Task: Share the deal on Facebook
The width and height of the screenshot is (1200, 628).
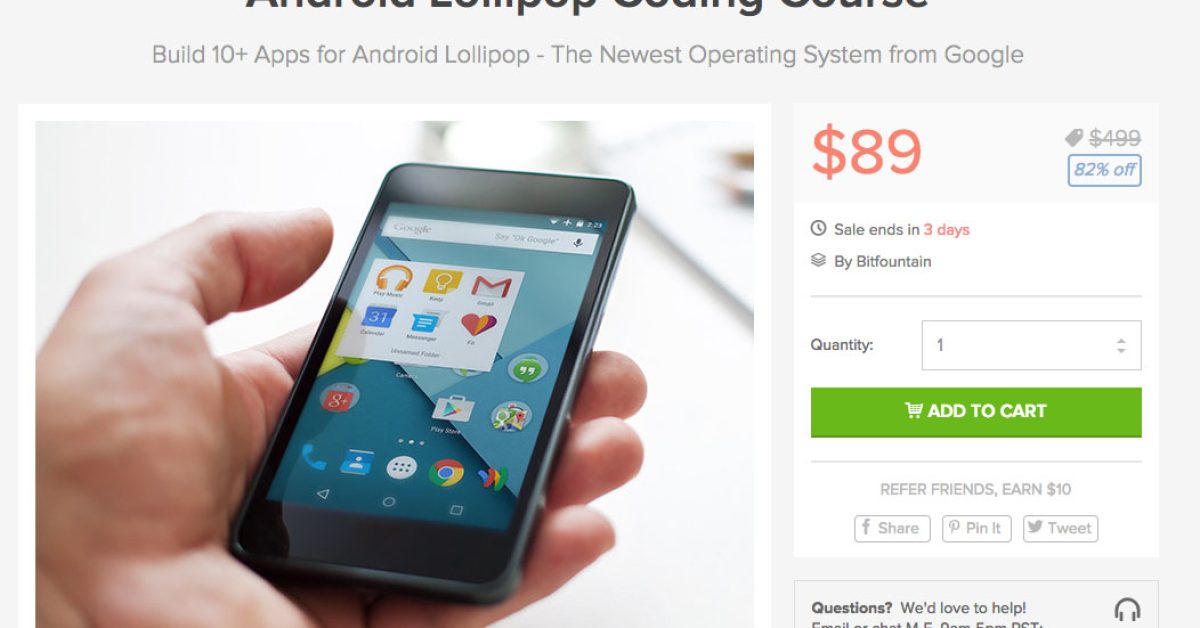Action: tap(892, 528)
